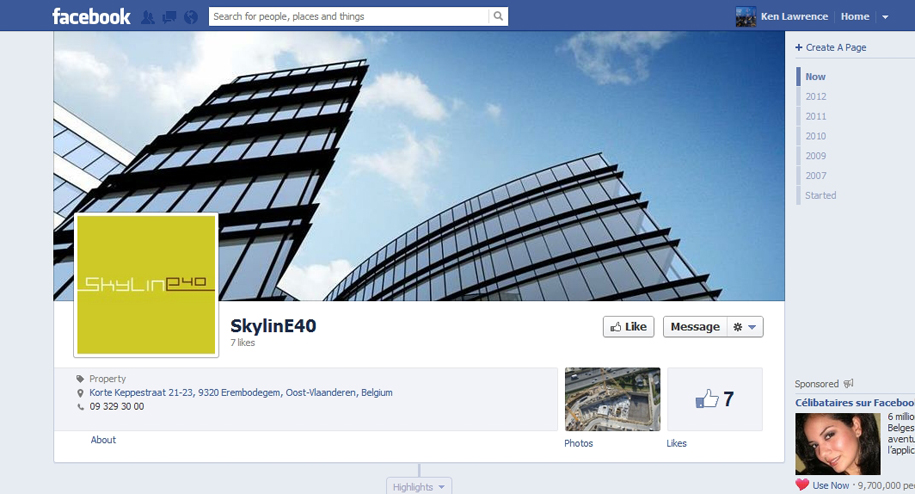Click Use Now in the ad
Viewport: 915px width, 494px height.
tap(830, 485)
